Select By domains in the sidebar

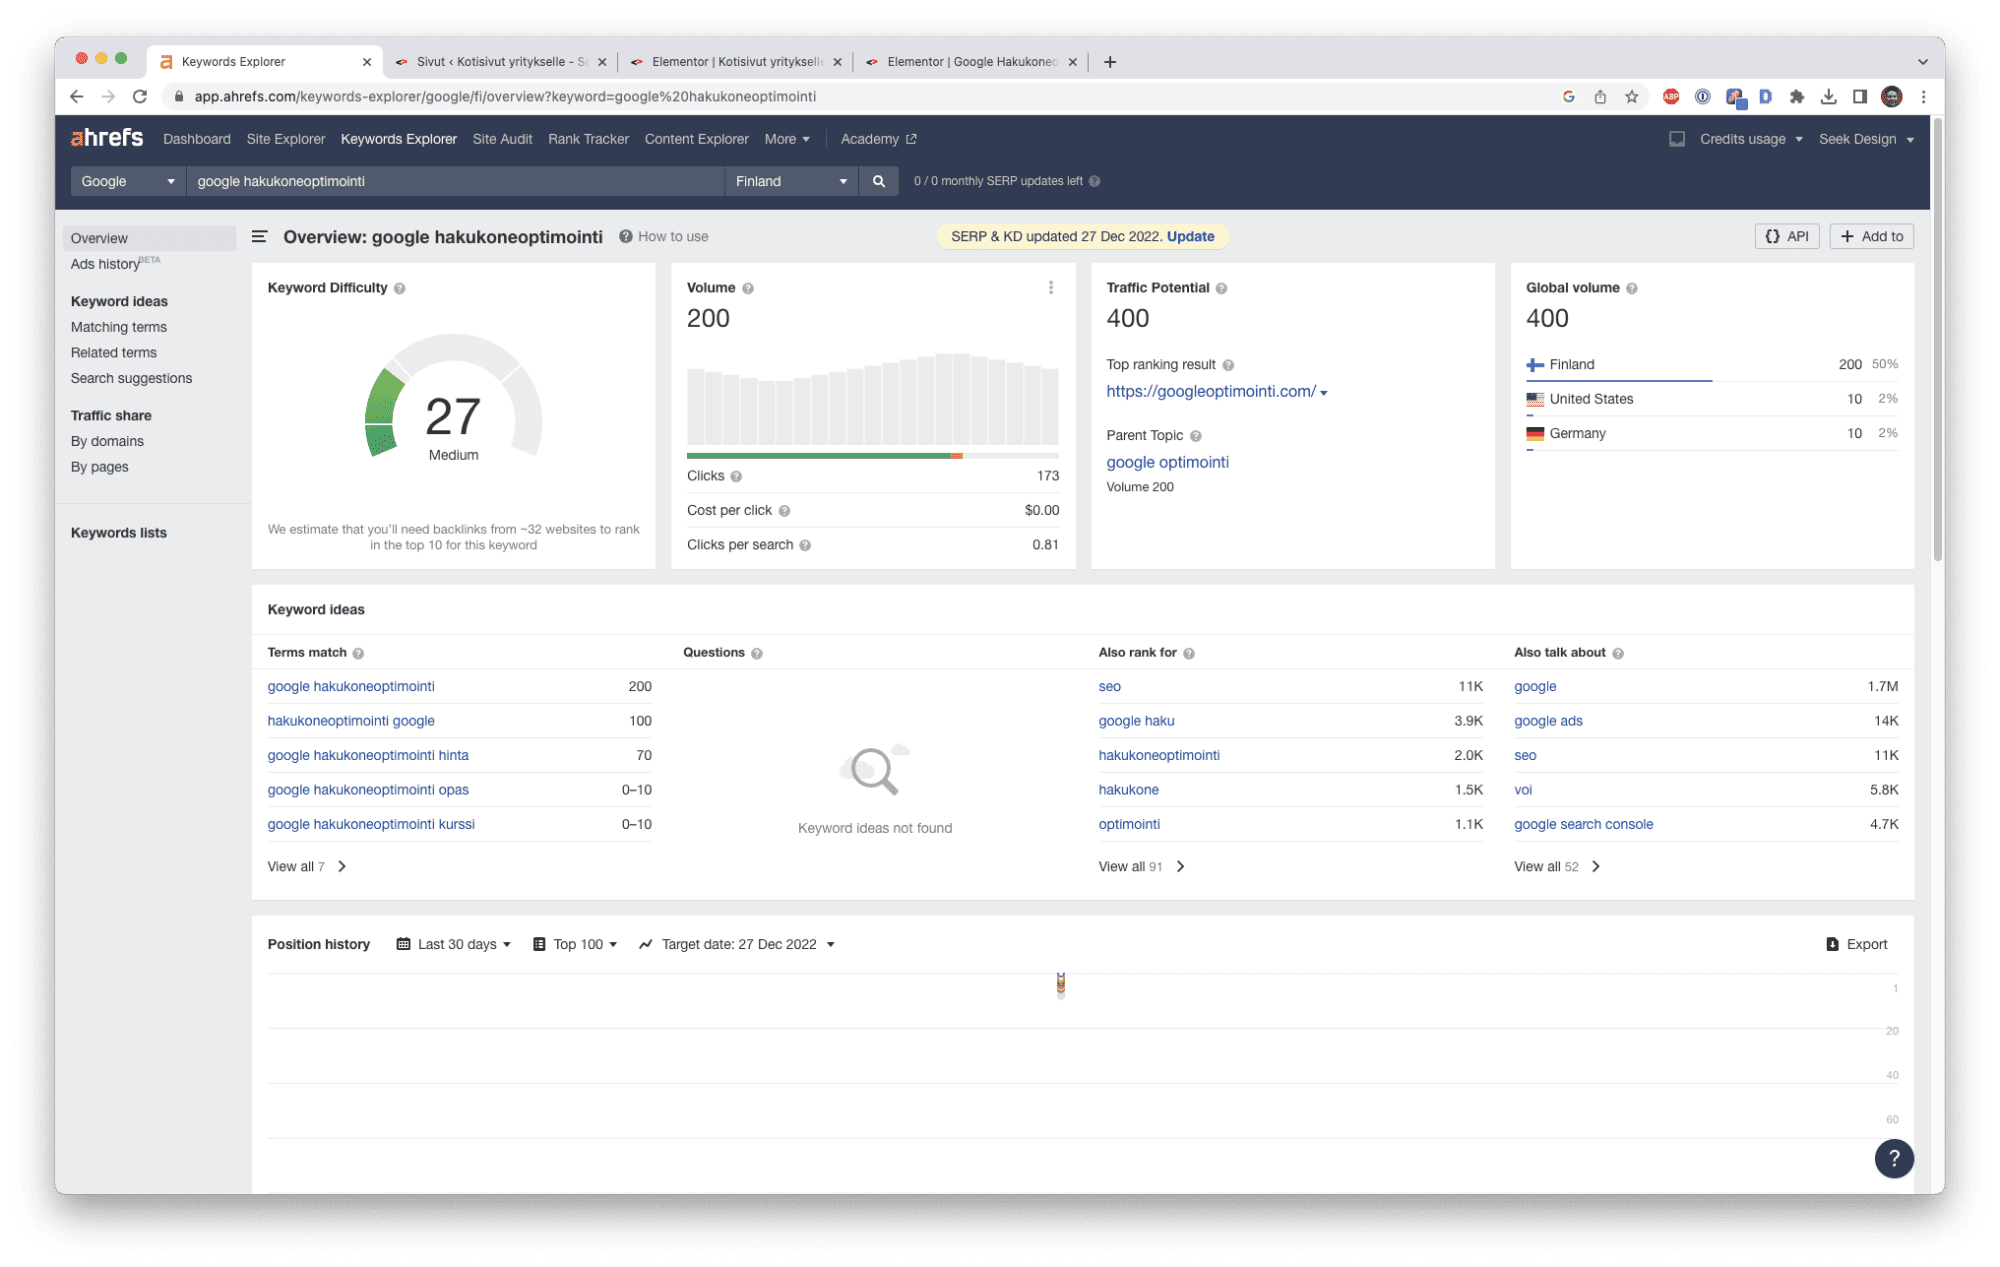(x=107, y=441)
